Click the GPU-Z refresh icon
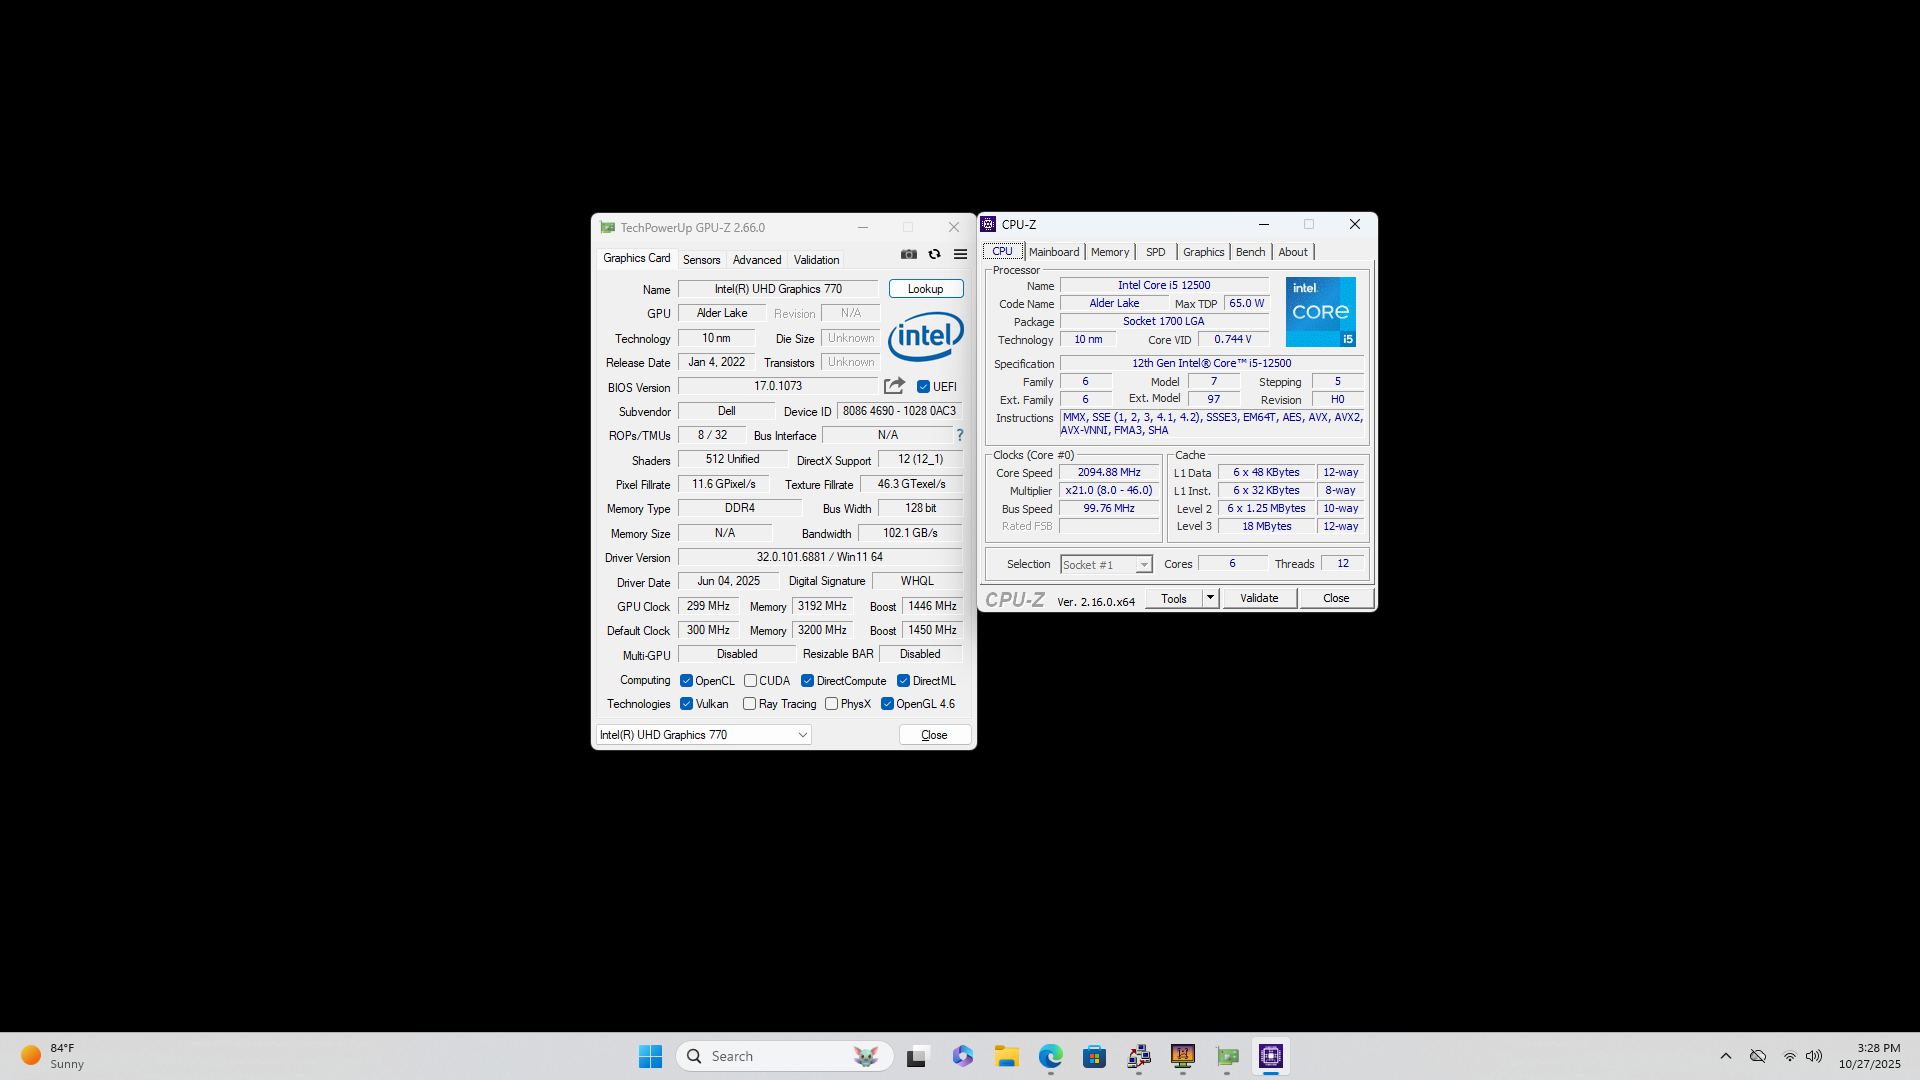Viewport: 1920px width, 1080px height. click(x=934, y=254)
